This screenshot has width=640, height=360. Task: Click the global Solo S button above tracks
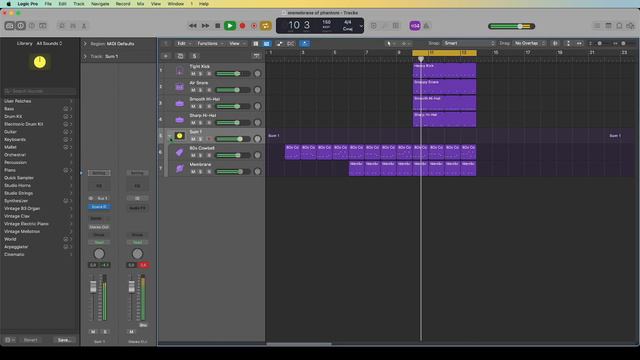pyautogui.click(x=194, y=56)
